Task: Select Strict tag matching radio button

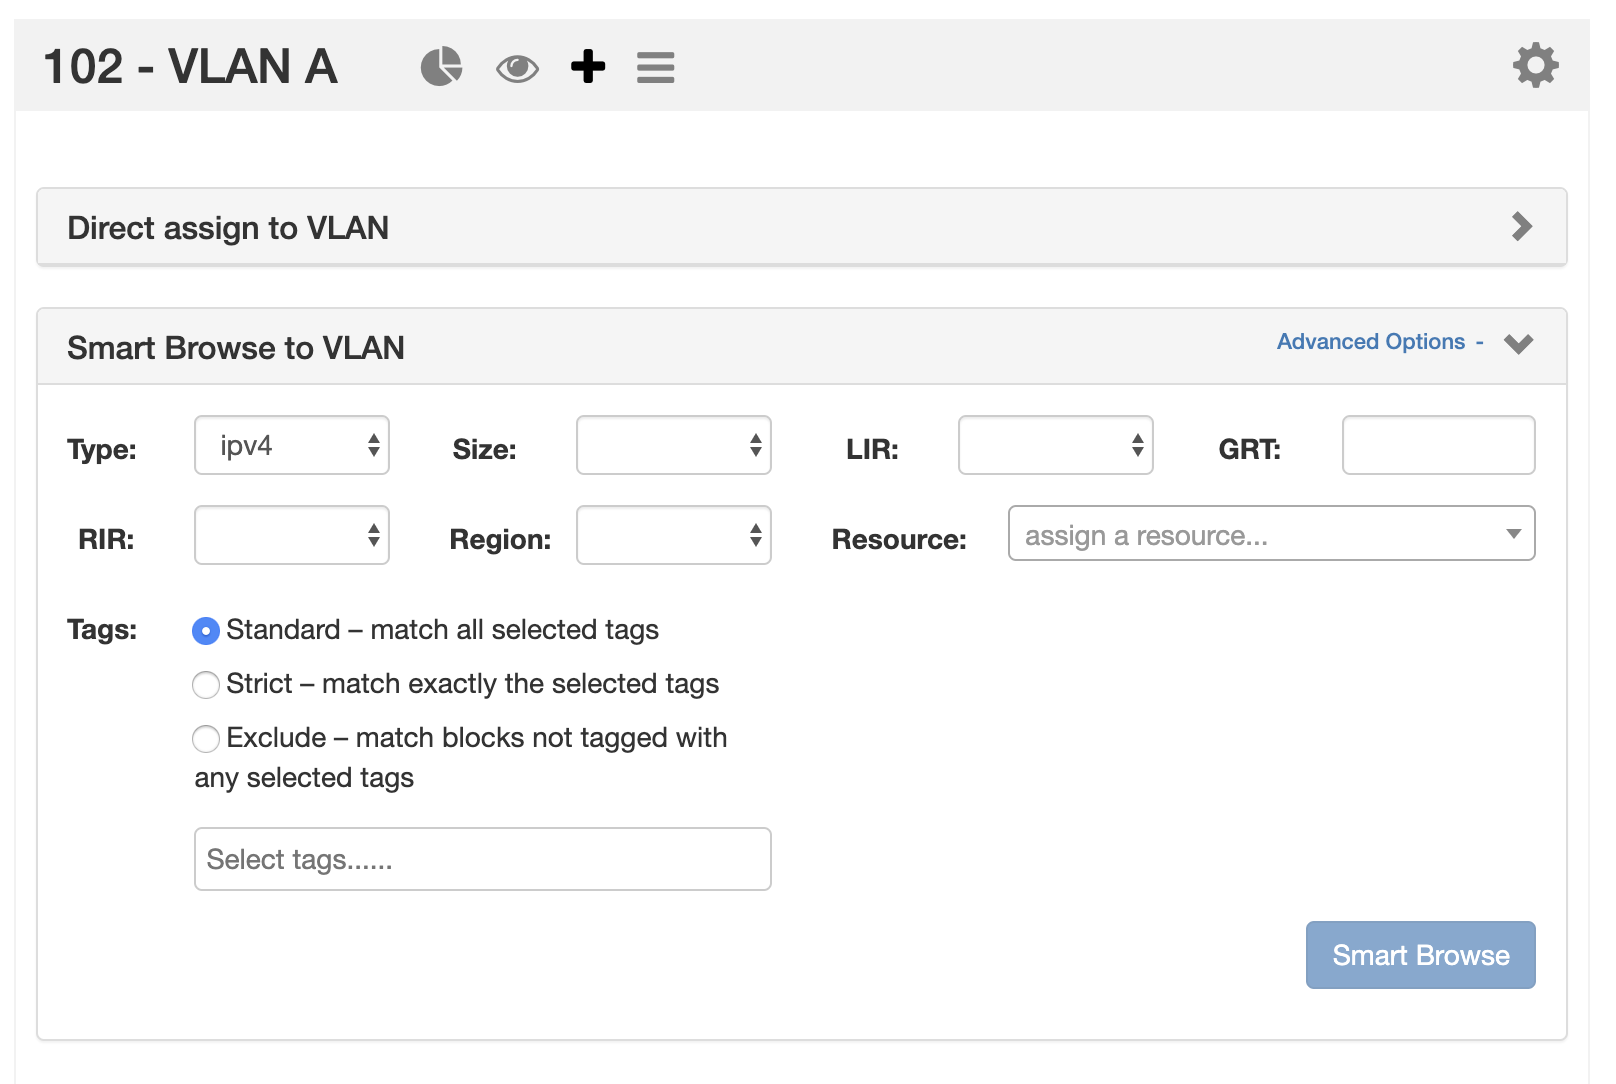Action: pyautogui.click(x=206, y=685)
